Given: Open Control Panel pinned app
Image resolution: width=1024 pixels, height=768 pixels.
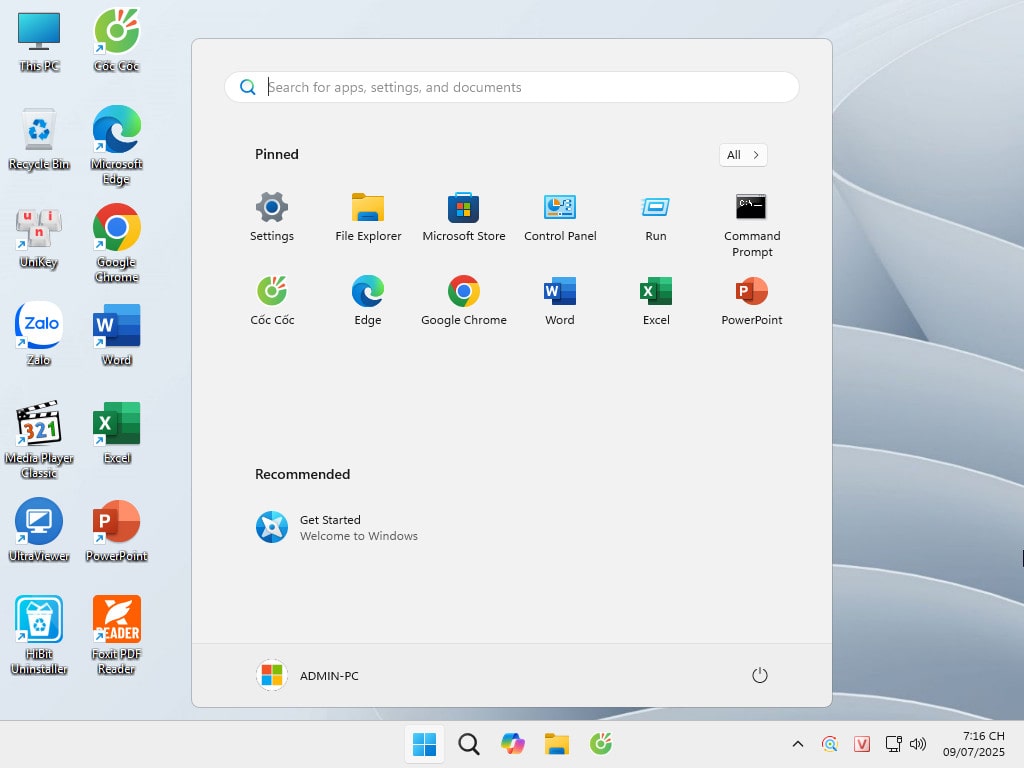Looking at the screenshot, I should [560, 217].
